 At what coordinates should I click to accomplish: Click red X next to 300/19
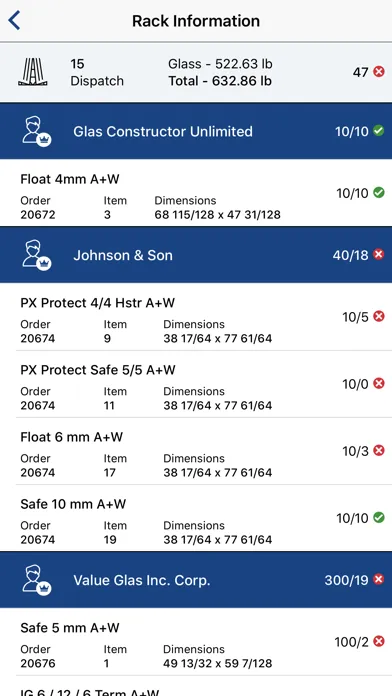(x=379, y=580)
